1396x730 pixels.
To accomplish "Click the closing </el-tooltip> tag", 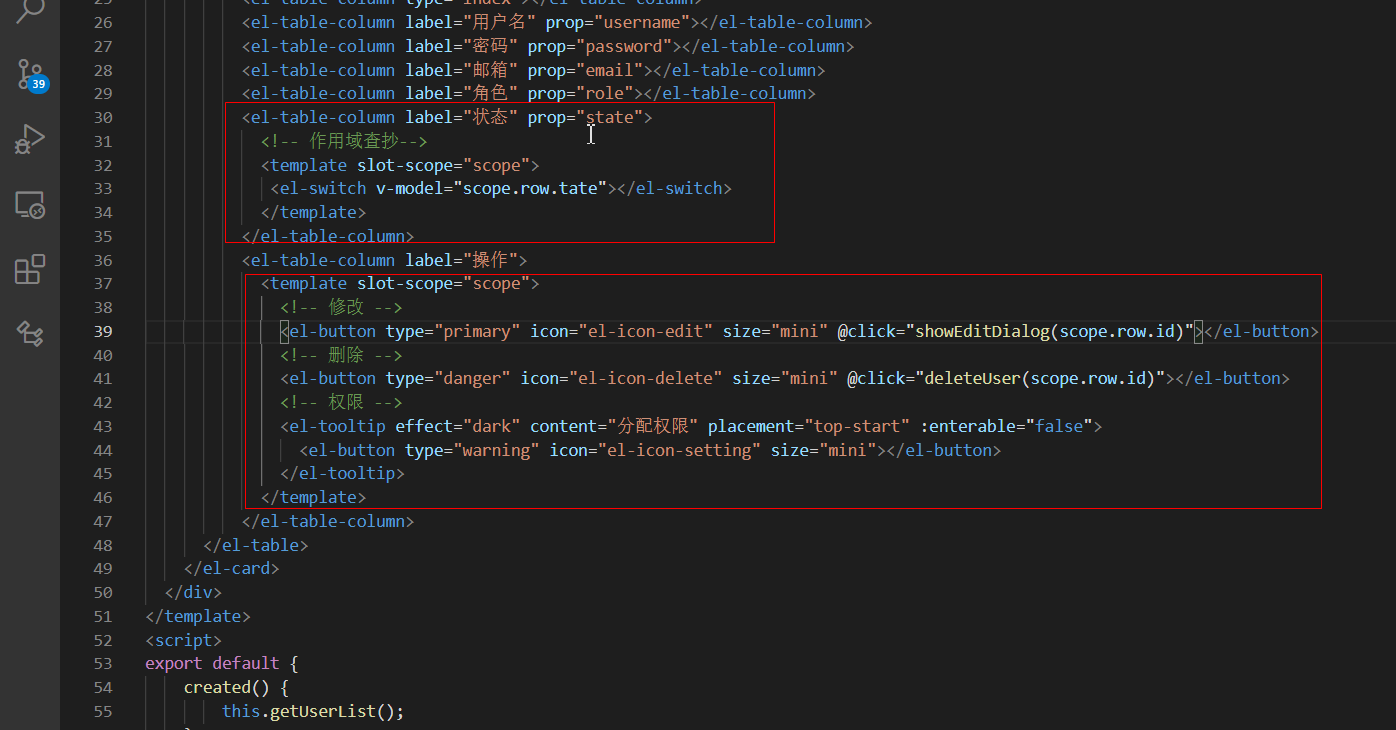I will (343, 473).
